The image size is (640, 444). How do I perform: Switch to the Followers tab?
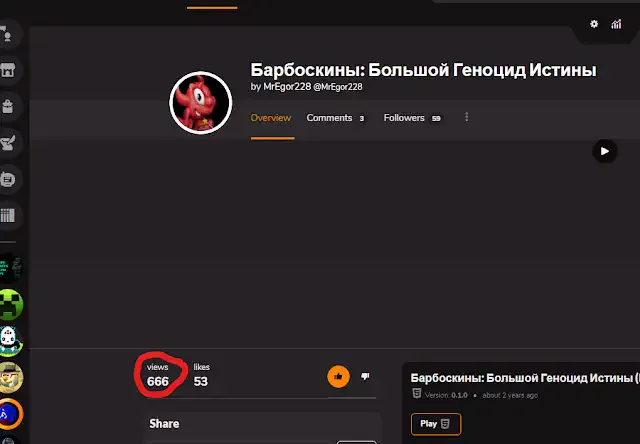point(412,118)
